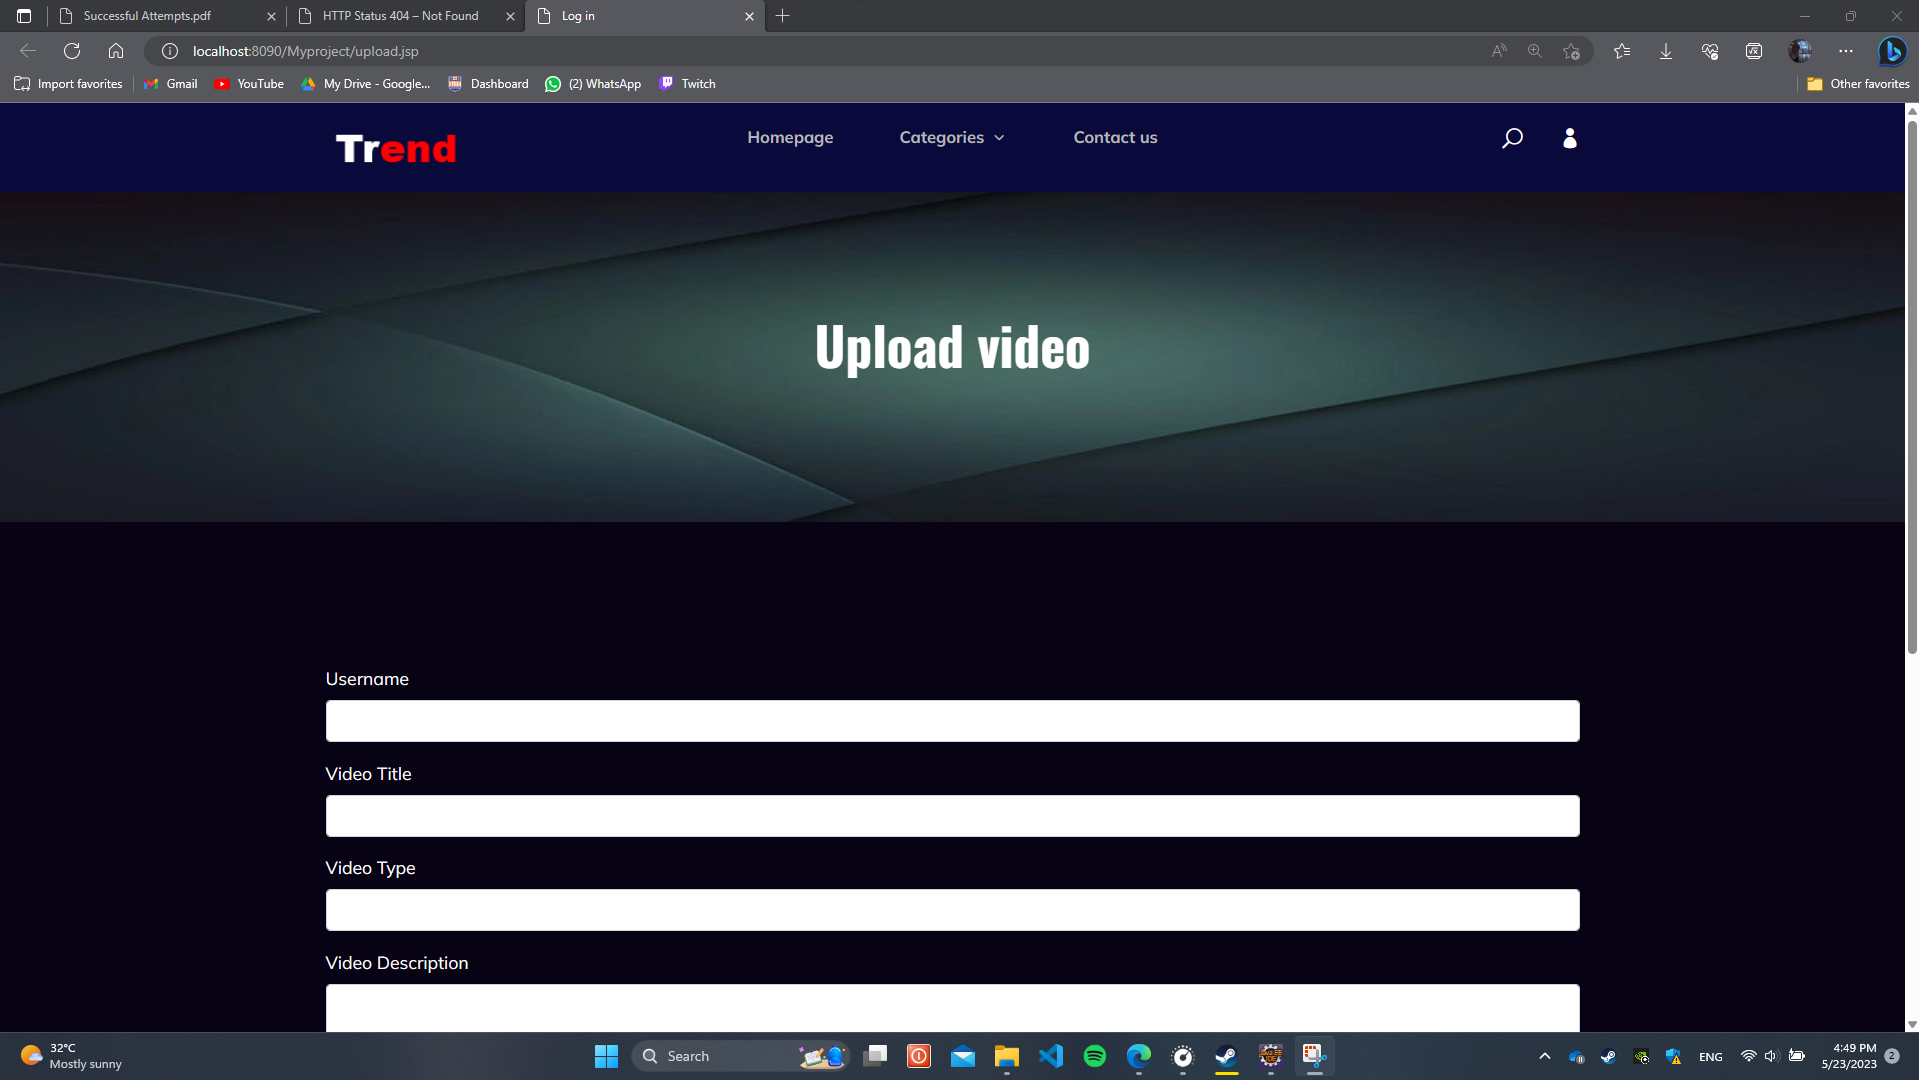Switch to the HTTP Status 404 tab
The width and height of the screenshot is (1919, 1080).
pyautogui.click(x=399, y=16)
